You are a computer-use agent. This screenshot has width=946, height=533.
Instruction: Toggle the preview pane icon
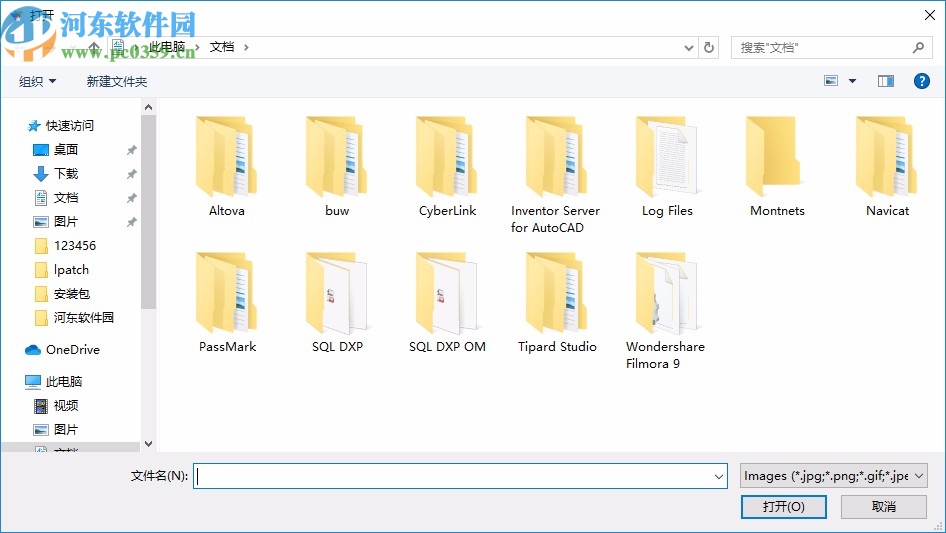pos(886,81)
